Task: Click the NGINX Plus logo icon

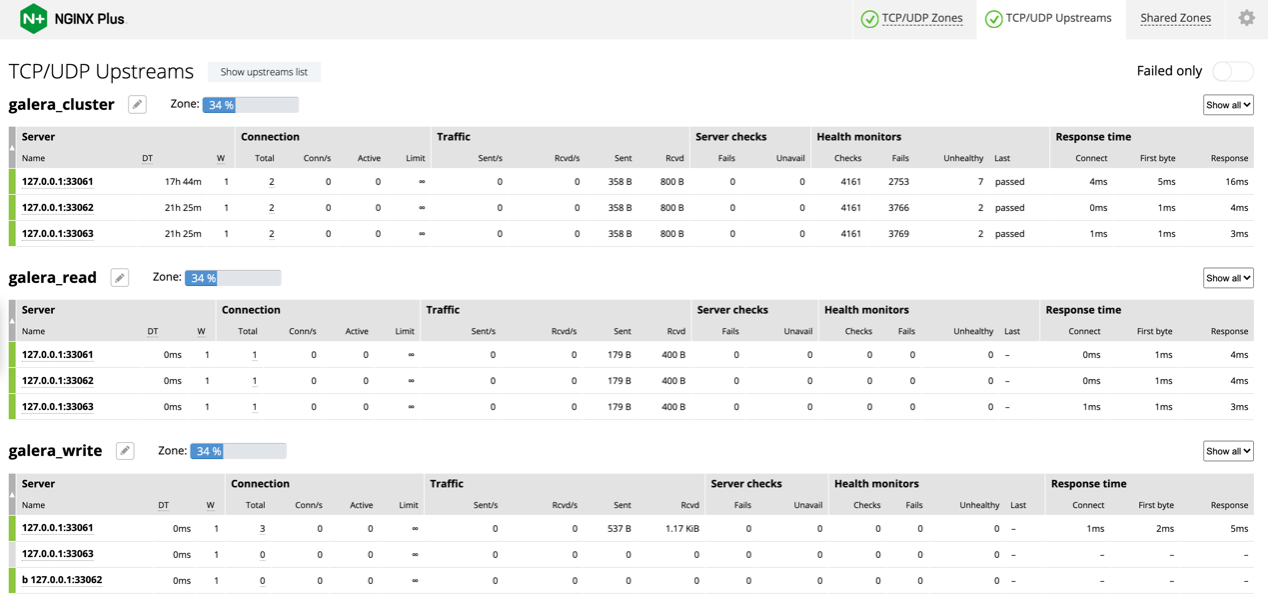Action: tap(34, 18)
